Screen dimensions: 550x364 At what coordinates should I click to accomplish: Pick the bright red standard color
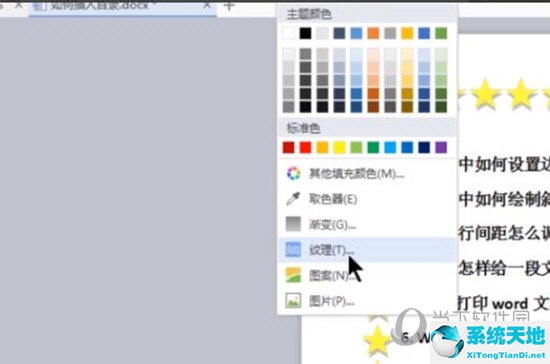(x=306, y=148)
